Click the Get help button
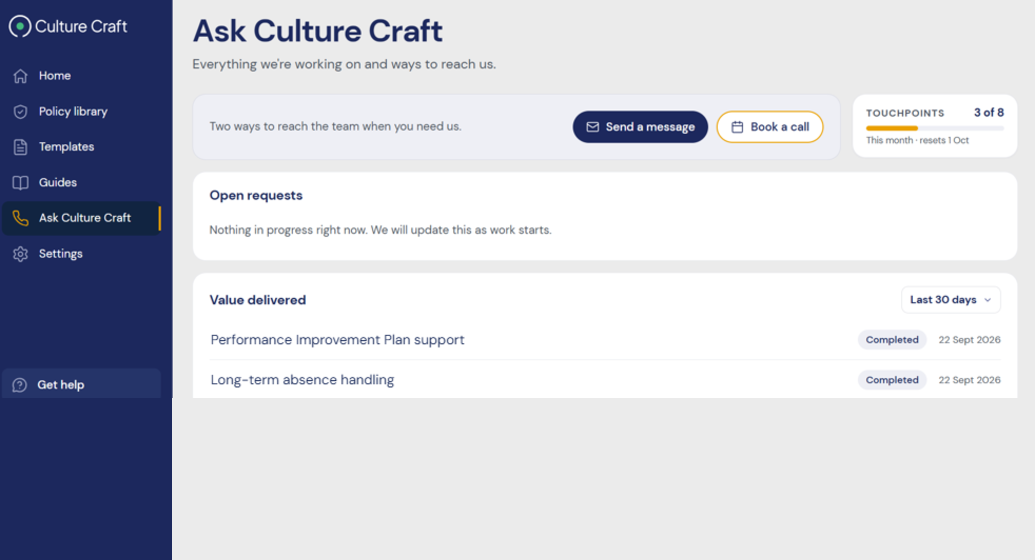The width and height of the screenshot is (1035, 560). pyautogui.click(x=81, y=384)
